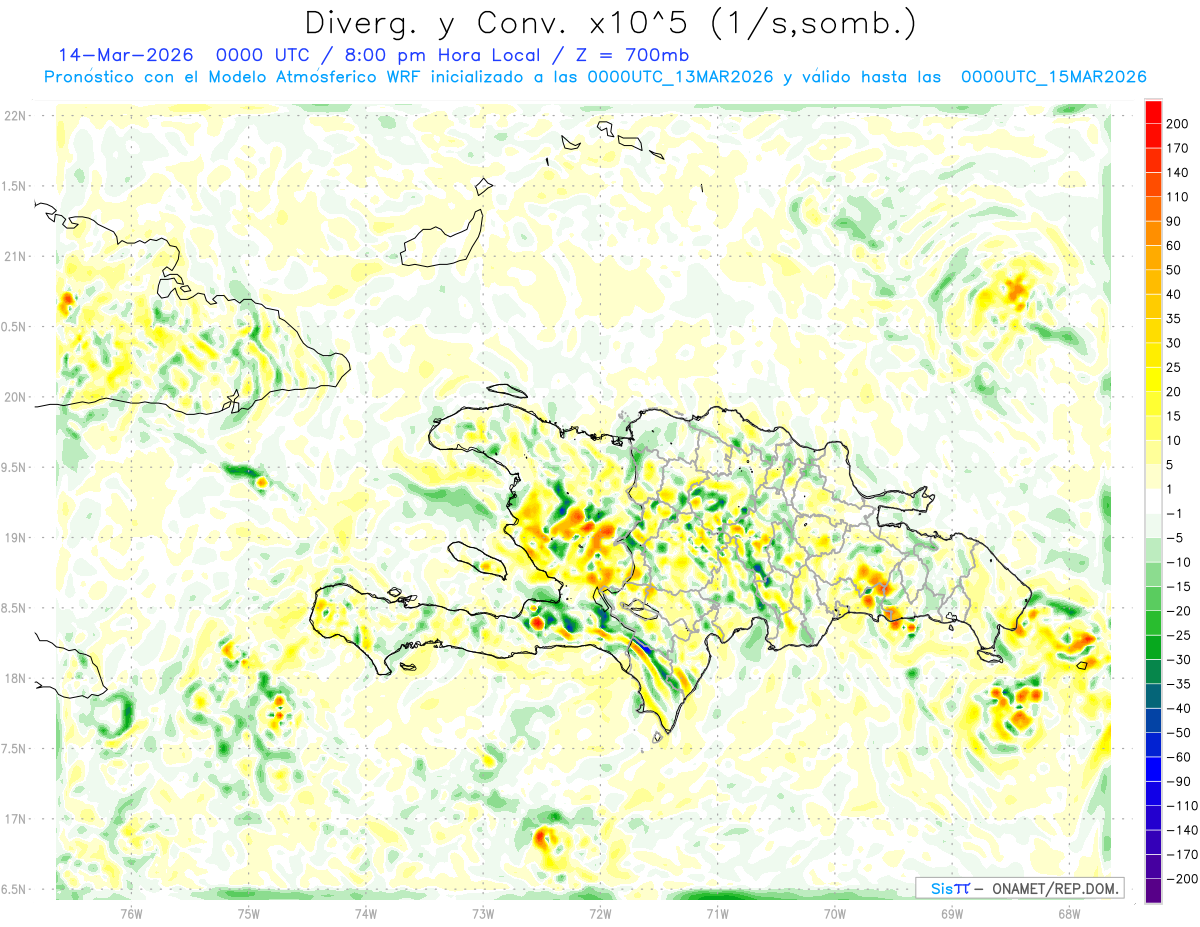Screen dimensions: 1200x927
Task: Click the positive "35" colorbar label
Action: click(x=1173, y=319)
